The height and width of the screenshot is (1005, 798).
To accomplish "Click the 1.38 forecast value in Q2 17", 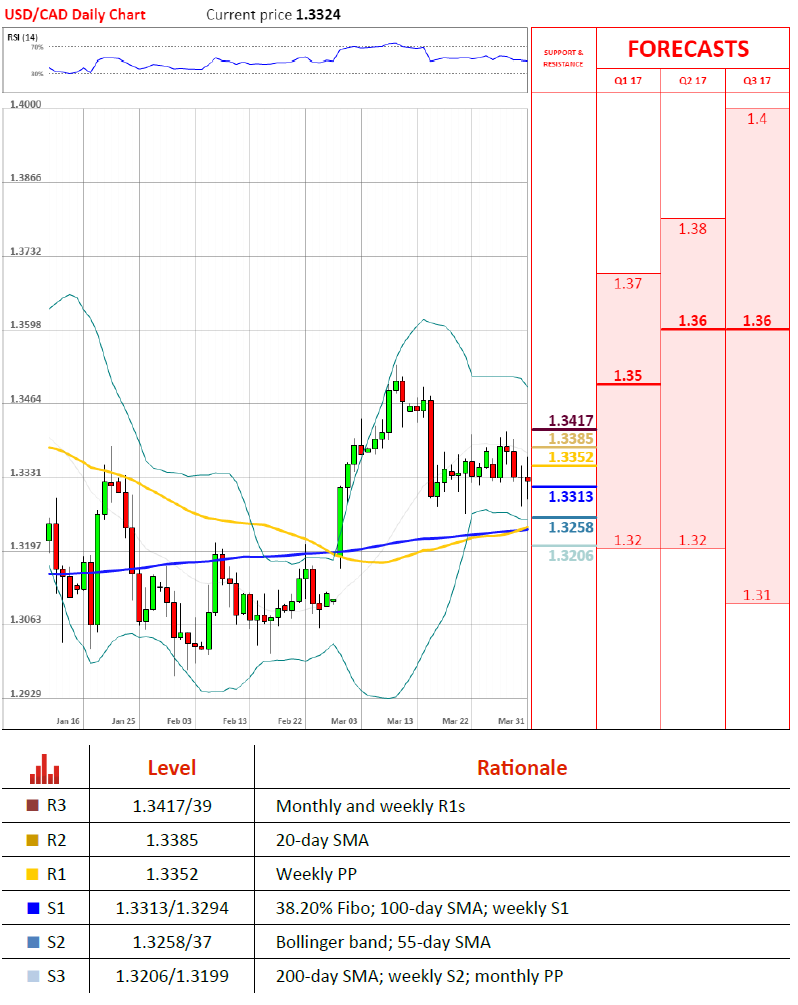I will pyautogui.click(x=693, y=229).
